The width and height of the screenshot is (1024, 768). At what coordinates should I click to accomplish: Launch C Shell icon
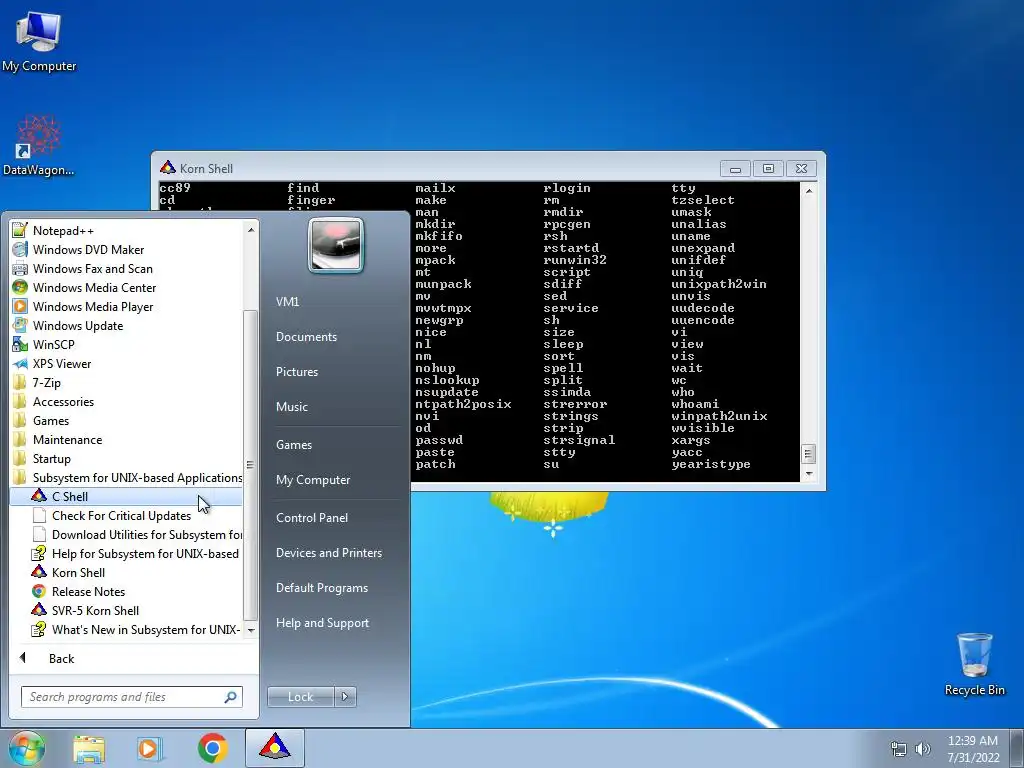(x=39, y=496)
